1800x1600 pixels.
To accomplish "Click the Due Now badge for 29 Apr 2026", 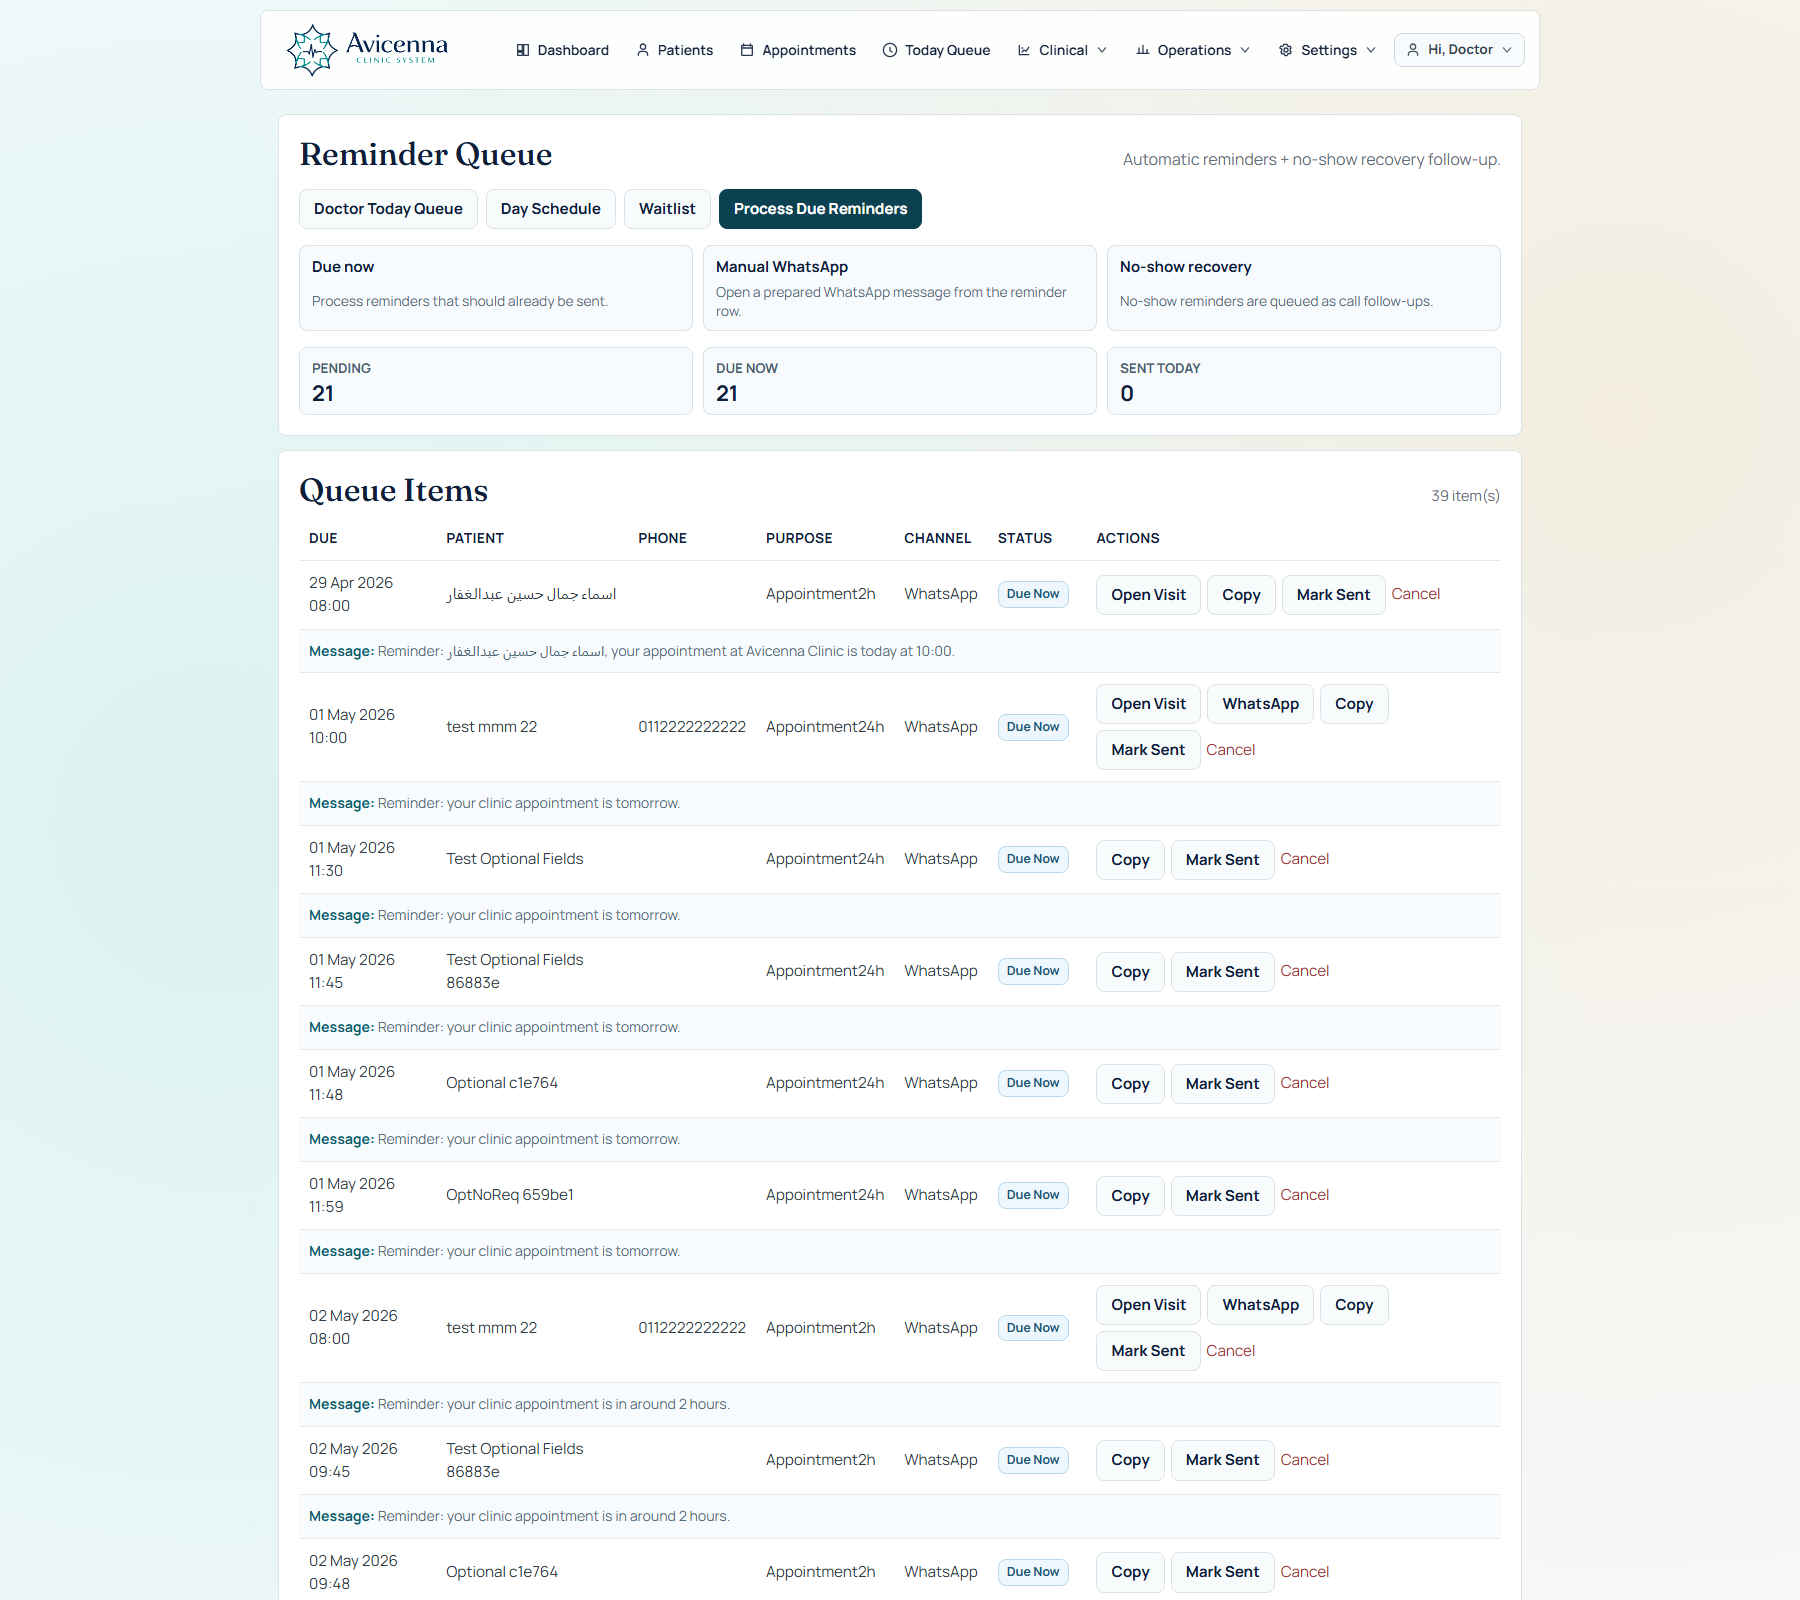I will [x=1033, y=594].
